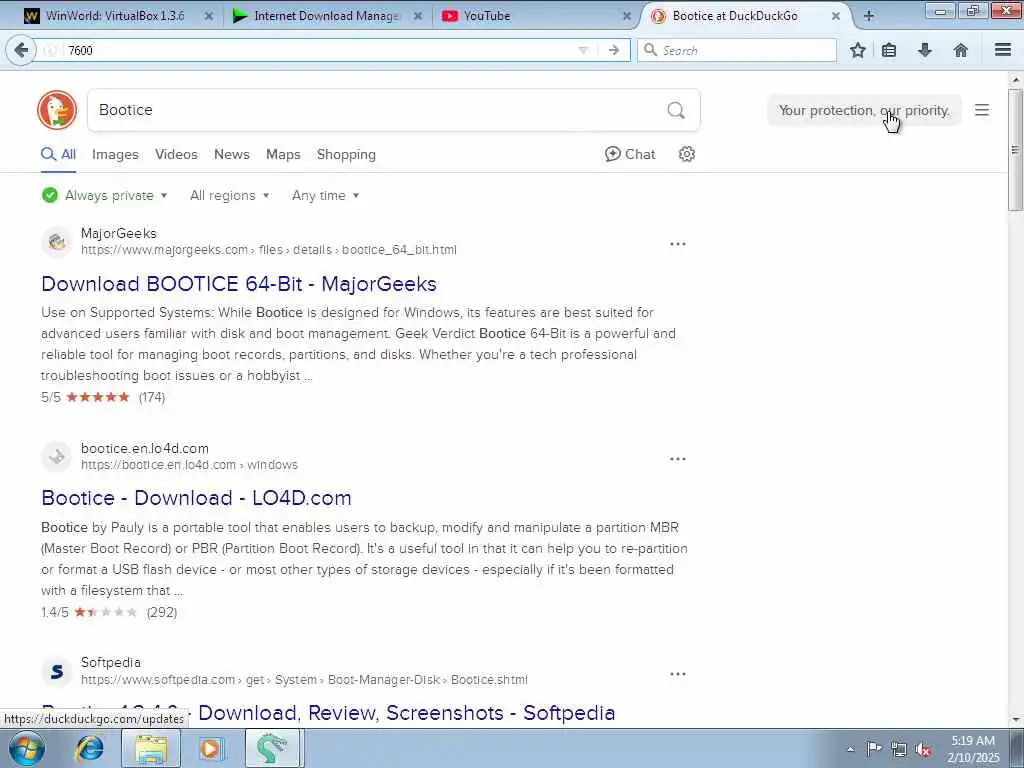Click the page vertical scrollbar thumb

click(1015, 150)
